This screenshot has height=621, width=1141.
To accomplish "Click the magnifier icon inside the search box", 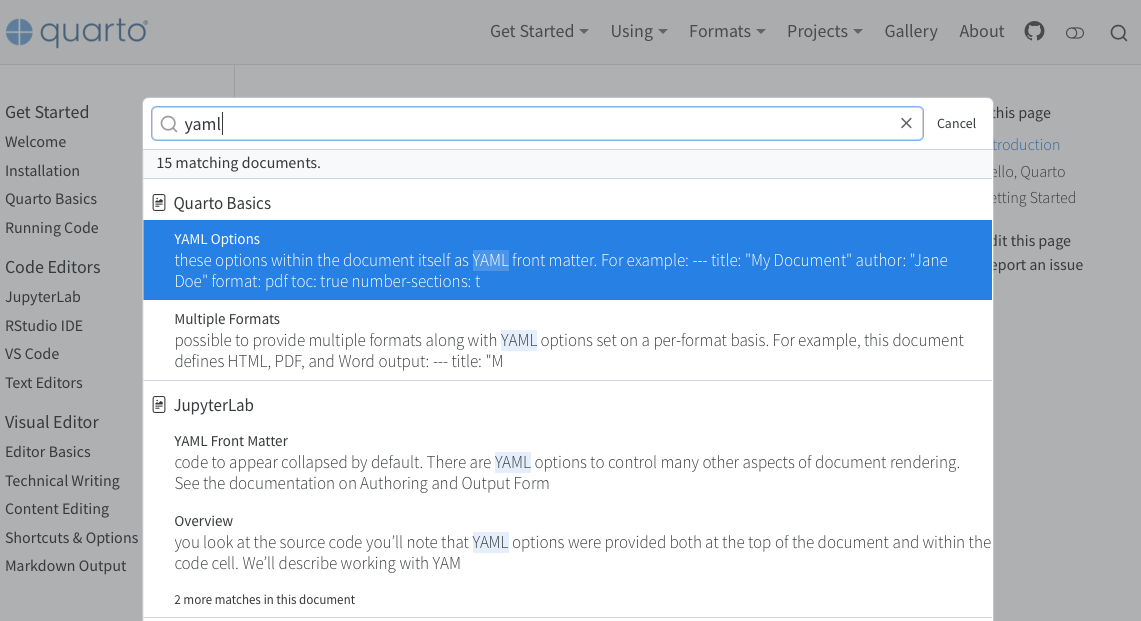I will pyautogui.click(x=169, y=123).
